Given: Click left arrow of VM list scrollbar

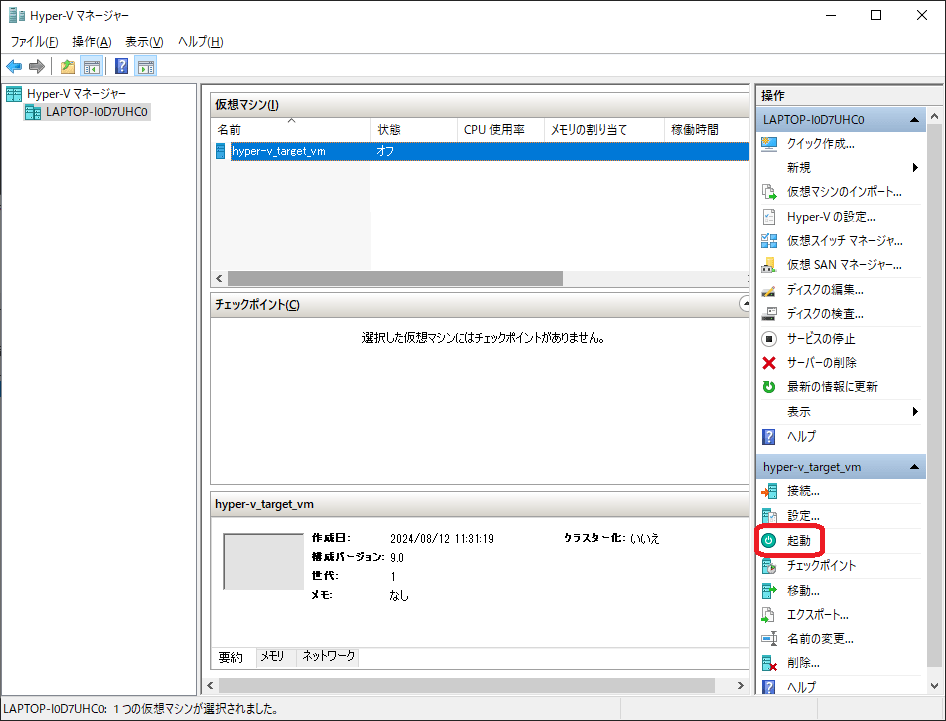Looking at the screenshot, I should coord(219,278).
